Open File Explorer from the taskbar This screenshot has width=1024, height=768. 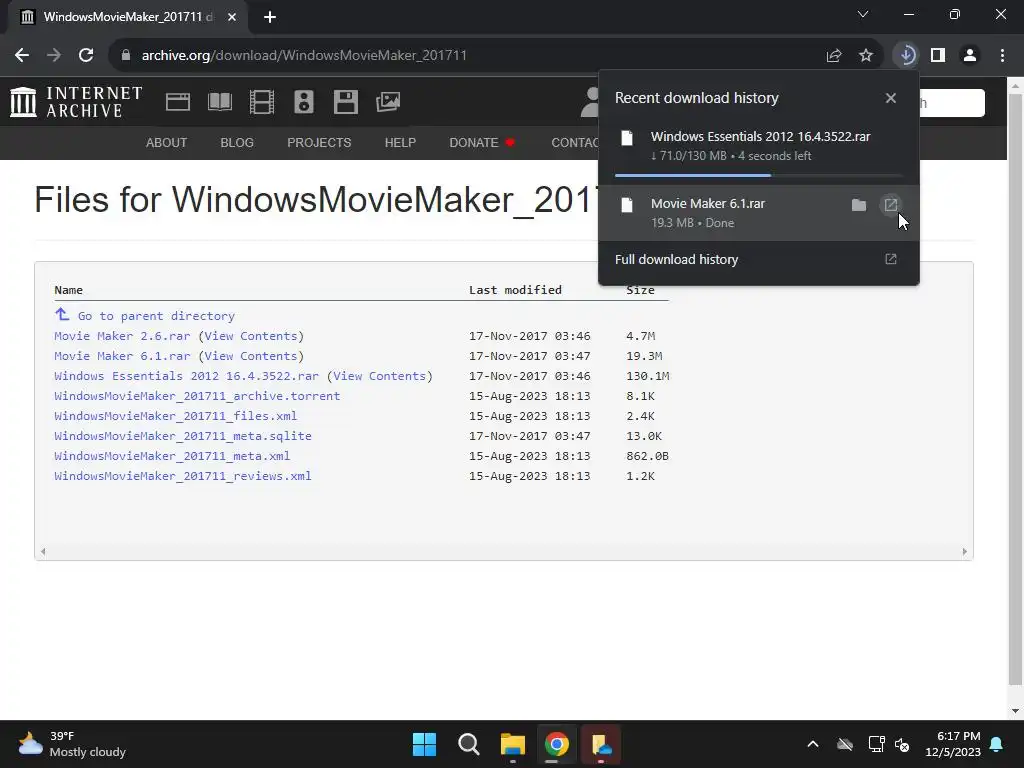[x=513, y=744]
